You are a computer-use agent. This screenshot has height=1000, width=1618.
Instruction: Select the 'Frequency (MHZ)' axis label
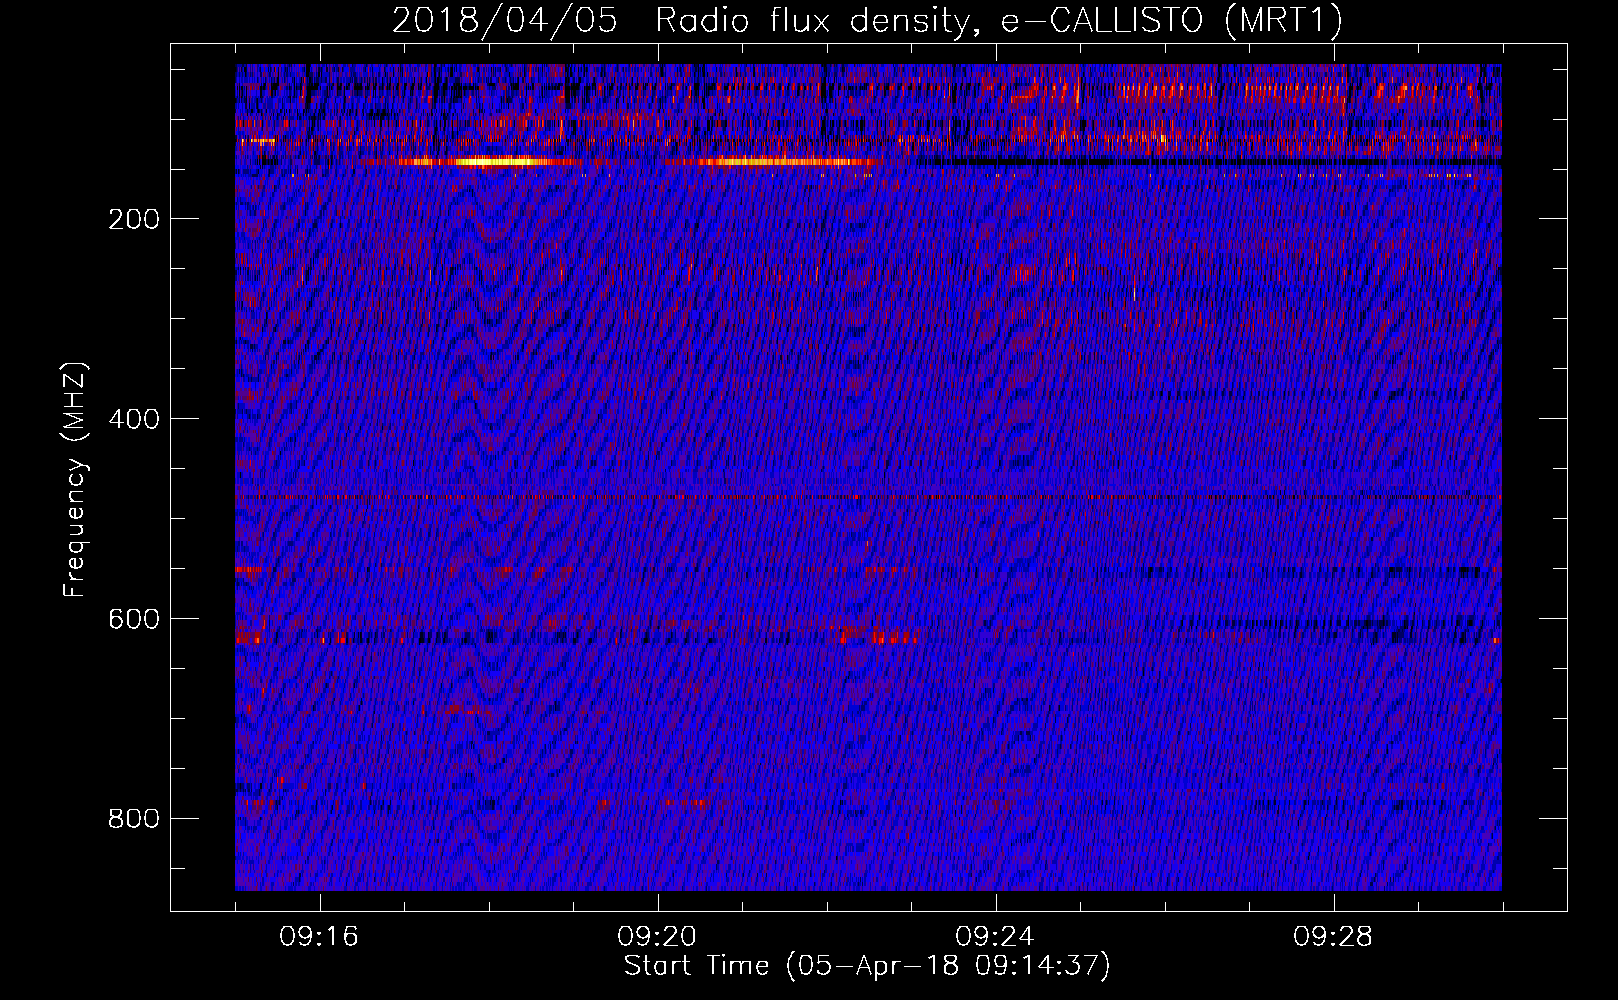(x=75, y=480)
